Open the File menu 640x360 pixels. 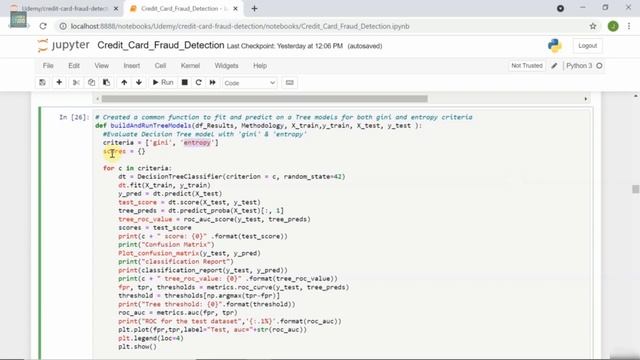tap(48, 66)
